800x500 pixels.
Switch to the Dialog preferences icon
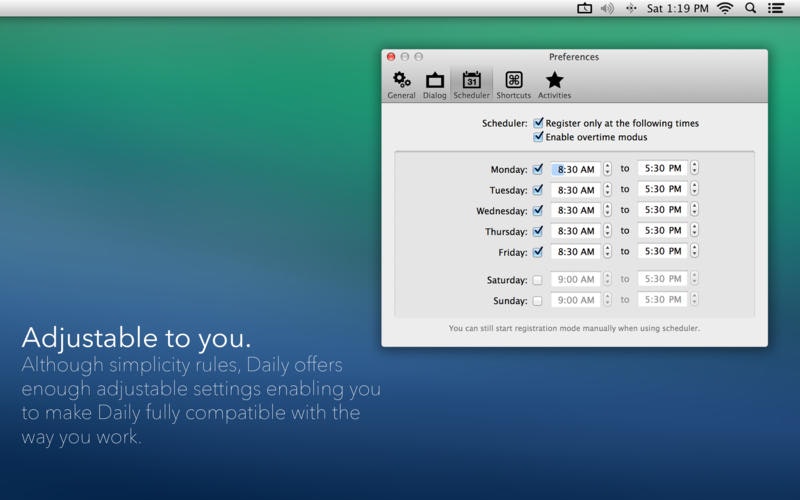coord(435,85)
